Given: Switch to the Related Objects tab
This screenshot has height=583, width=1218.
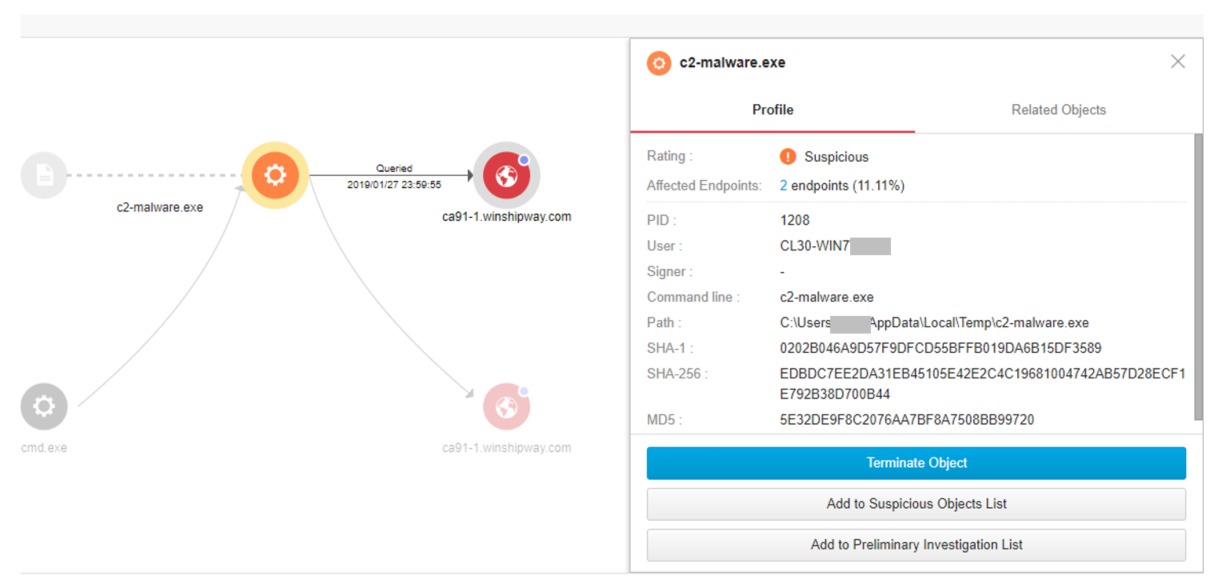Looking at the screenshot, I should [x=1058, y=110].
